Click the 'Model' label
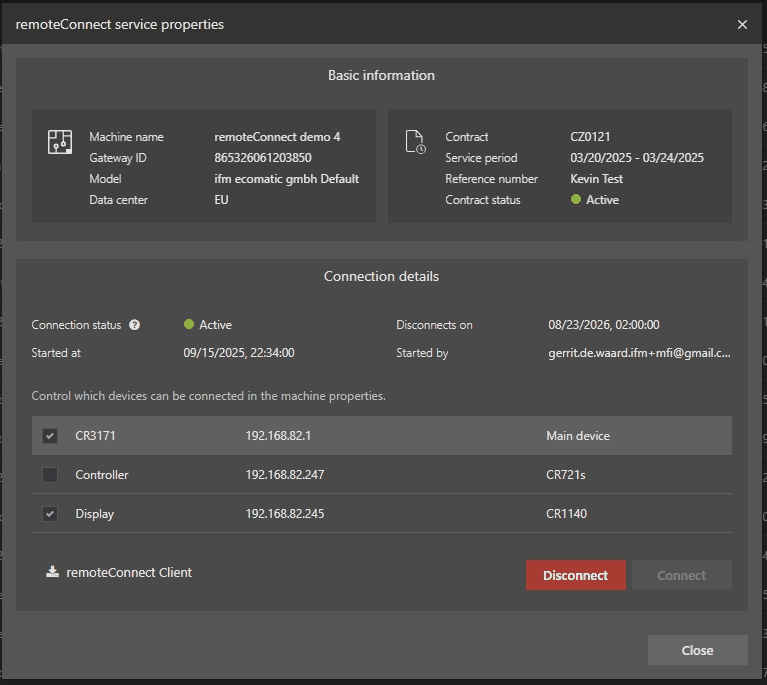The width and height of the screenshot is (767, 685). 105,179
